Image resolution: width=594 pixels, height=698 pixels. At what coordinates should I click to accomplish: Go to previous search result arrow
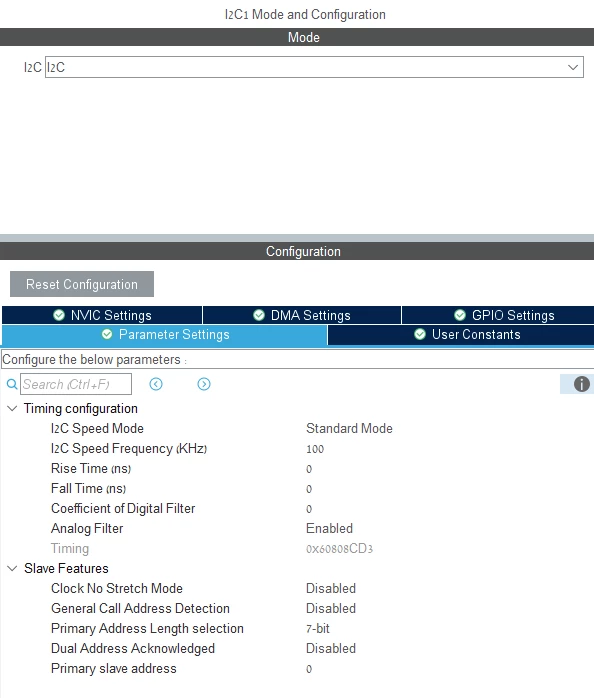pyautogui.click(x=156, y=384)
